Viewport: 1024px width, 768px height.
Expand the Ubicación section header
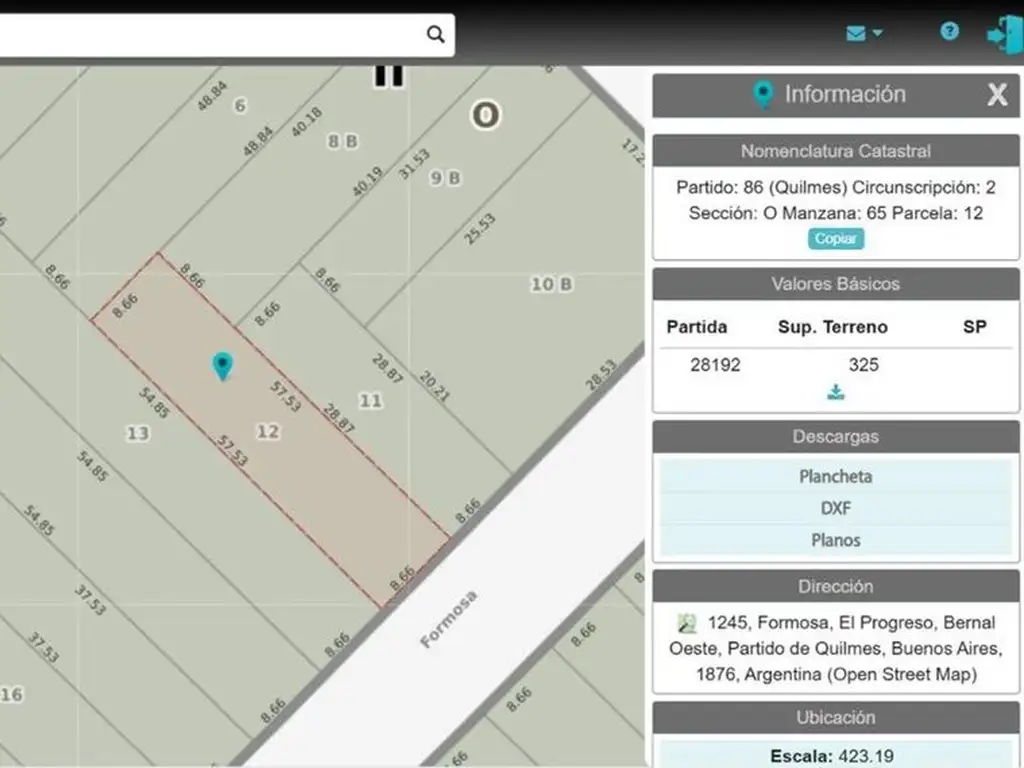pyautogui.click(x=835, y=717)
